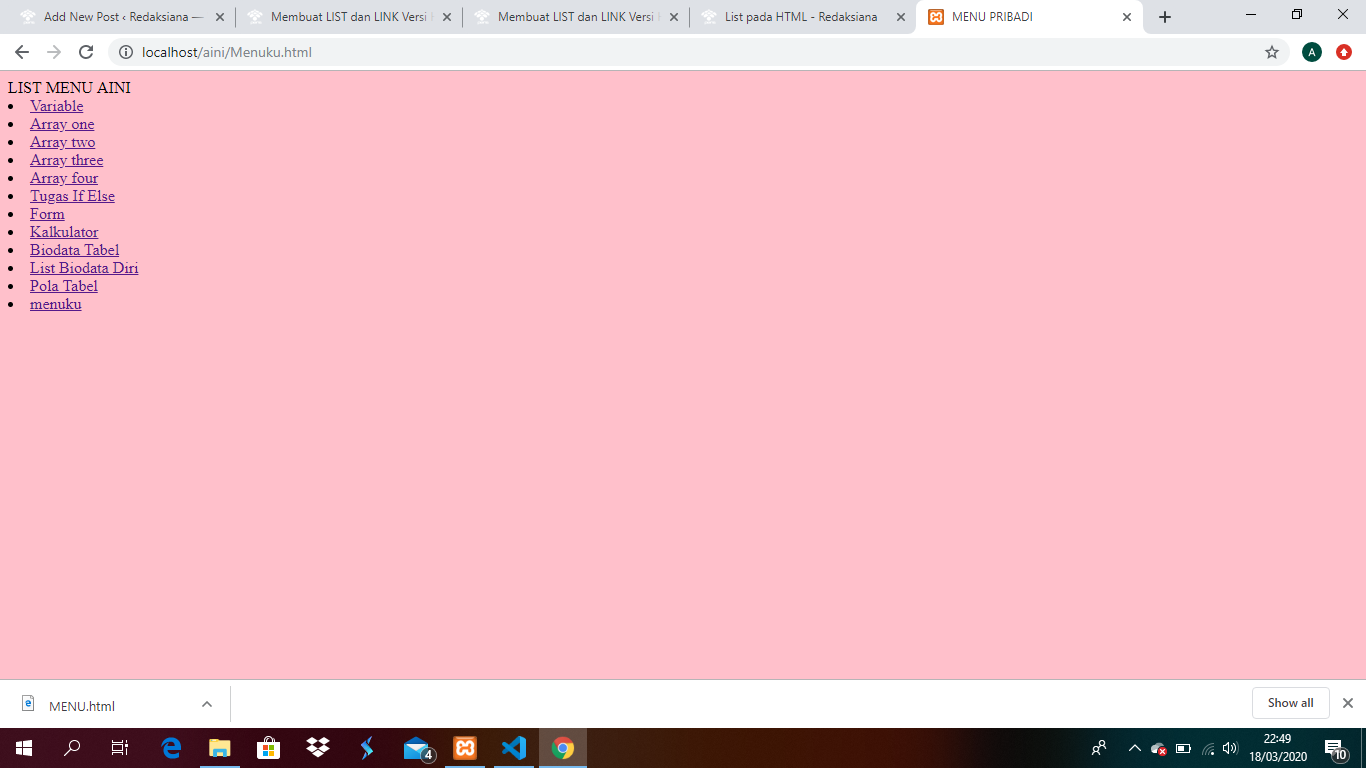View site information icon in address bar
This screenshot has height=768, width=1366.
(126, 52)
